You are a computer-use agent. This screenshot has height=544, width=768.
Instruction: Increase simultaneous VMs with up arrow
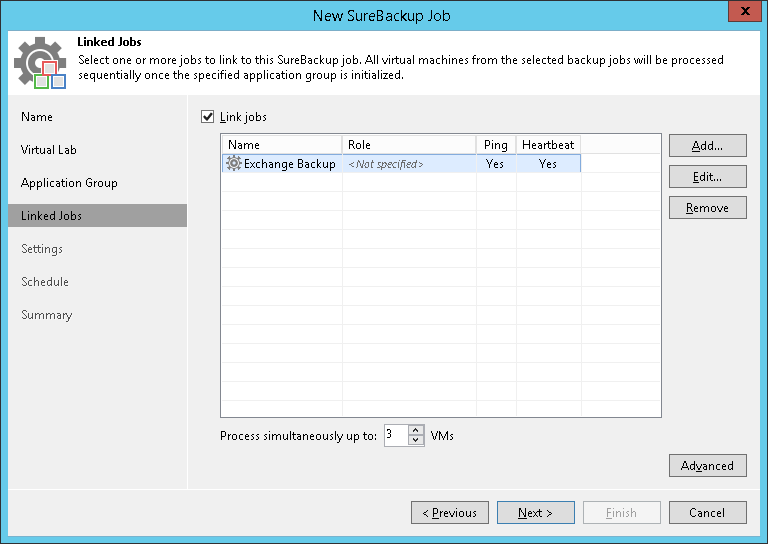tap(416, 430)
